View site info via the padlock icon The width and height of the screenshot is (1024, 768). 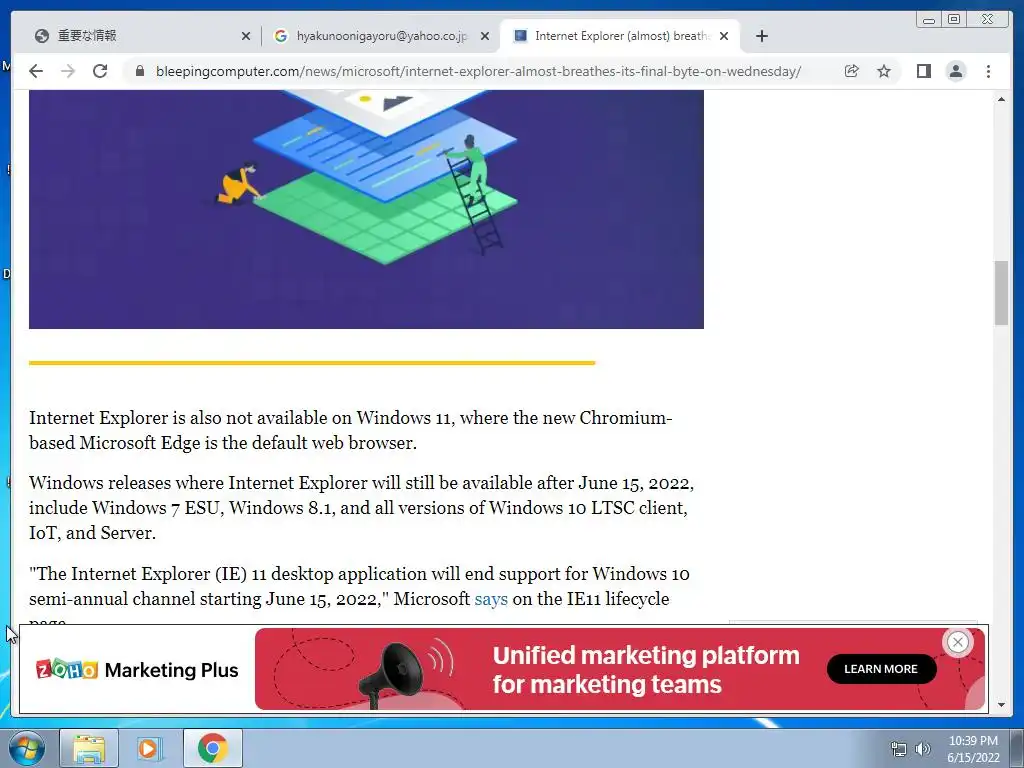[139, 71]
